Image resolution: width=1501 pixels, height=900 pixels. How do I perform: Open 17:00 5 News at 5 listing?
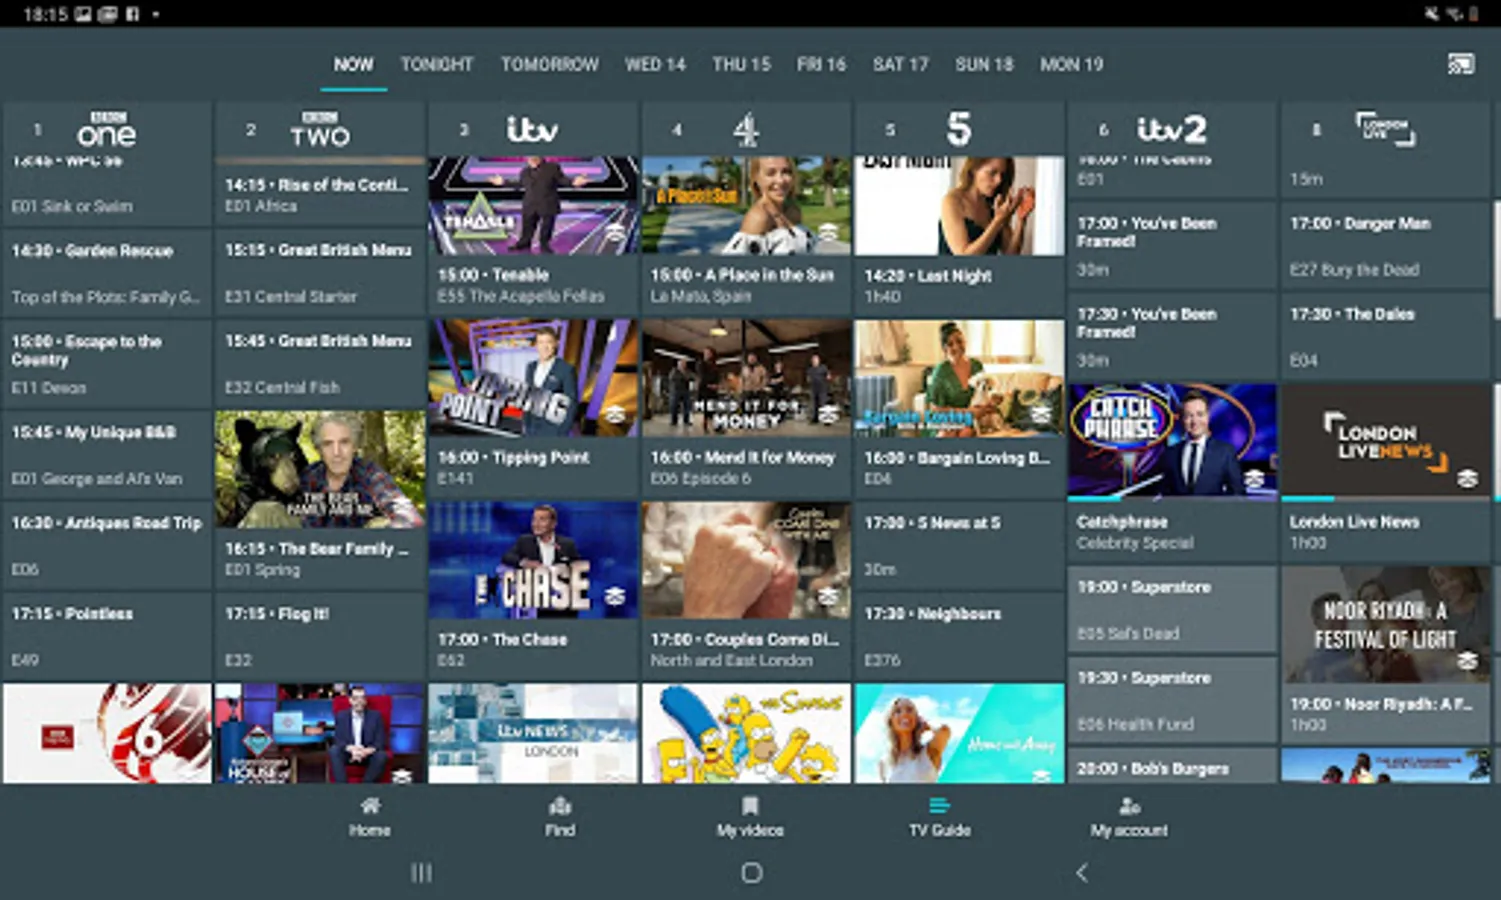(959, 546)
